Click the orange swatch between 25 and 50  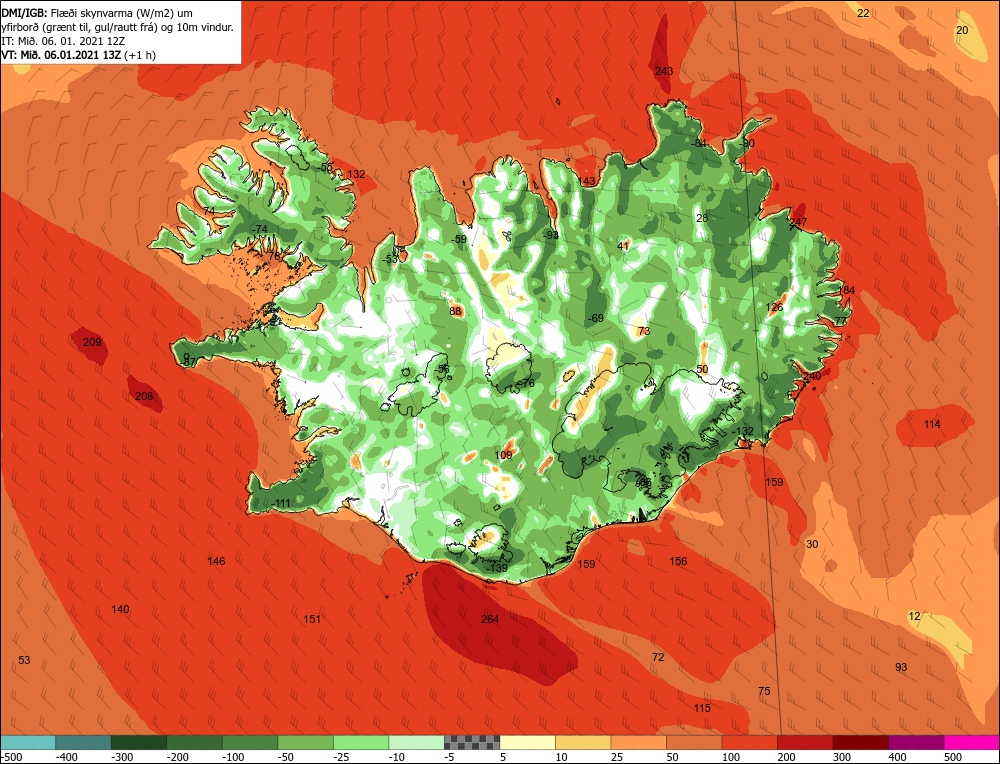coord(639,742)
